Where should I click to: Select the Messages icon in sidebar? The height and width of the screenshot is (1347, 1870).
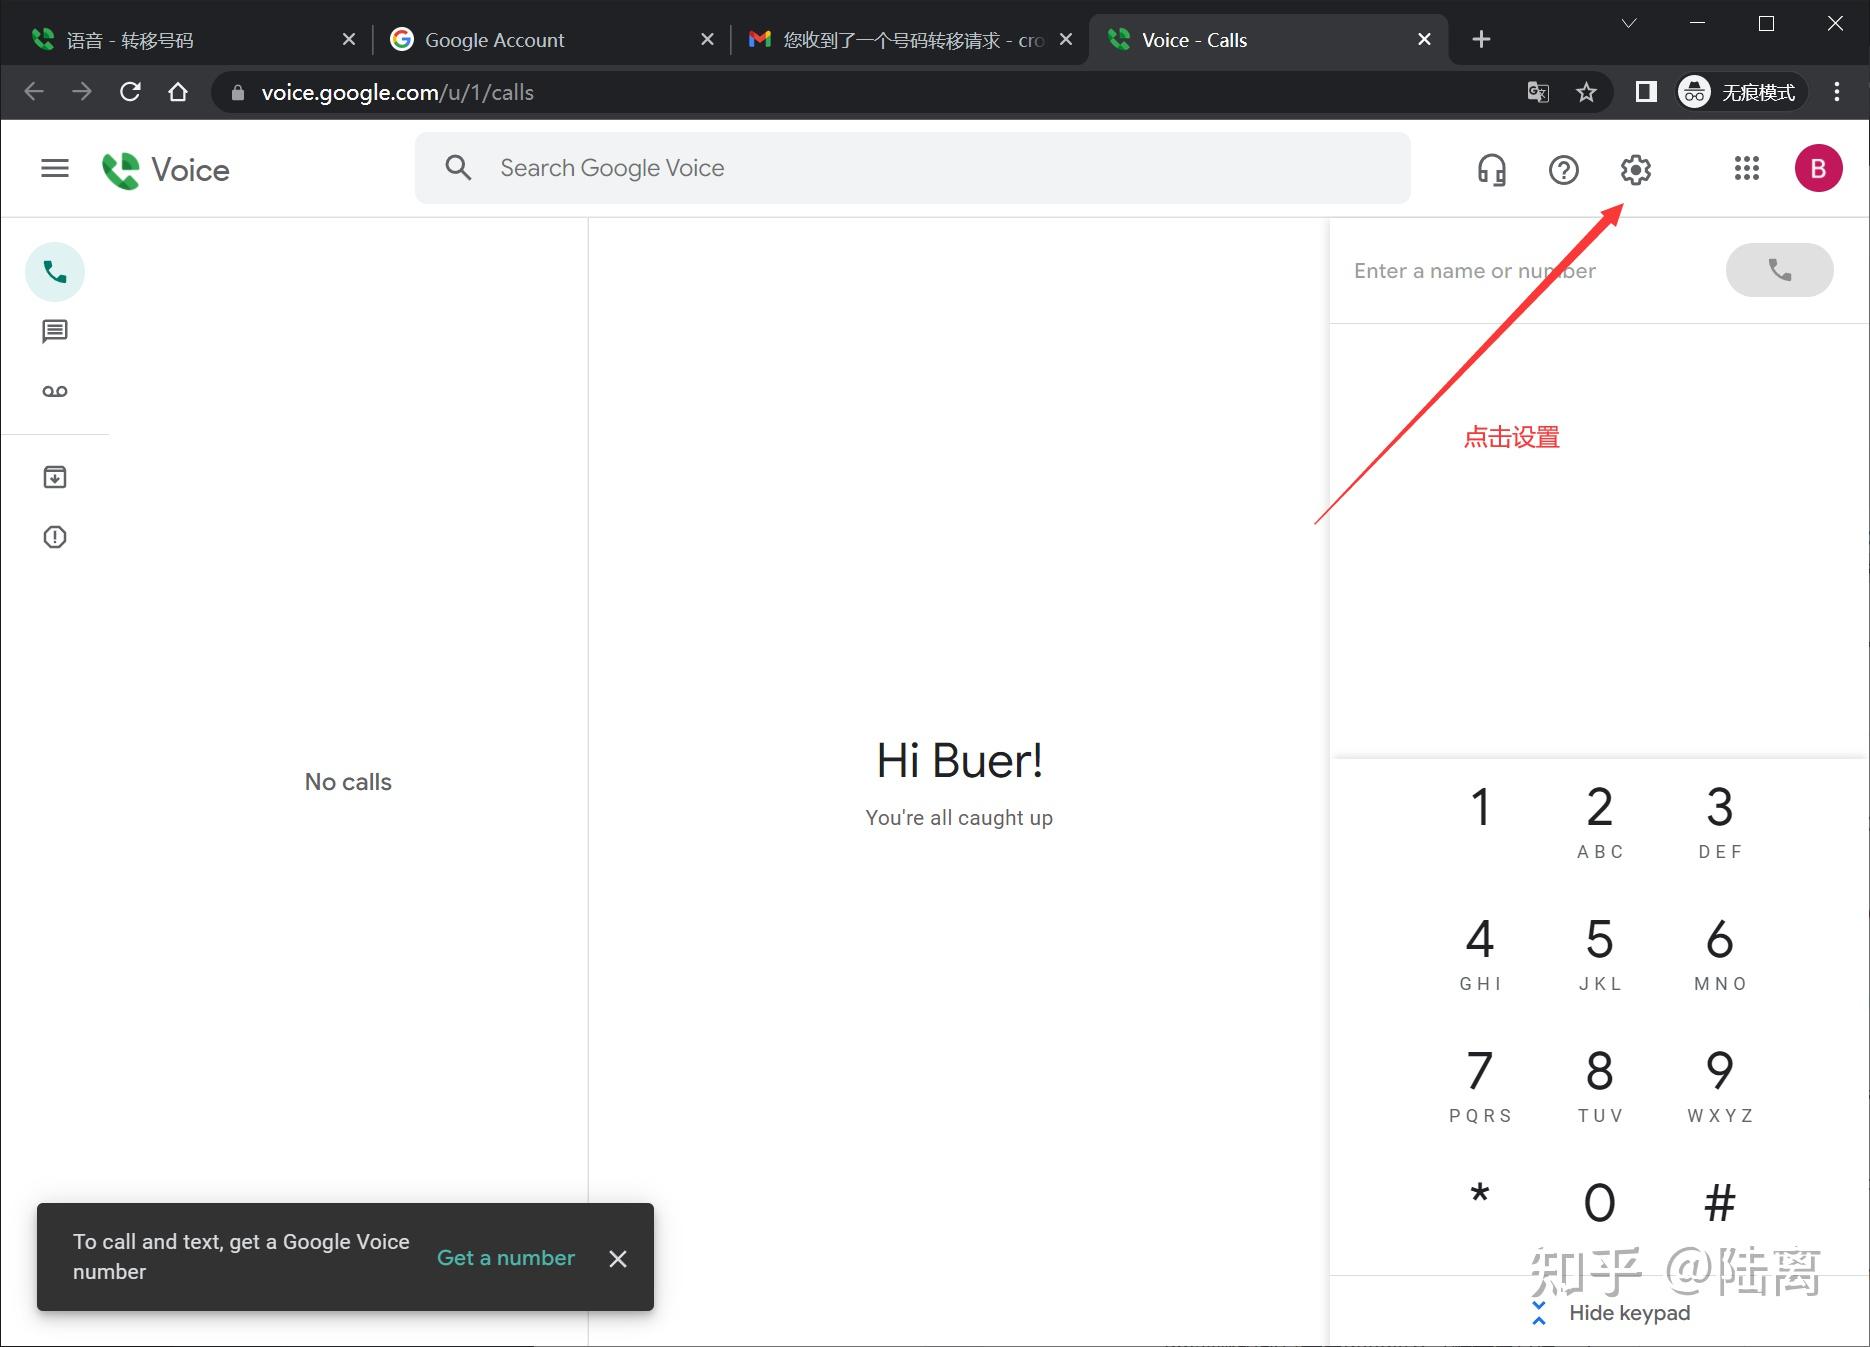55,331
